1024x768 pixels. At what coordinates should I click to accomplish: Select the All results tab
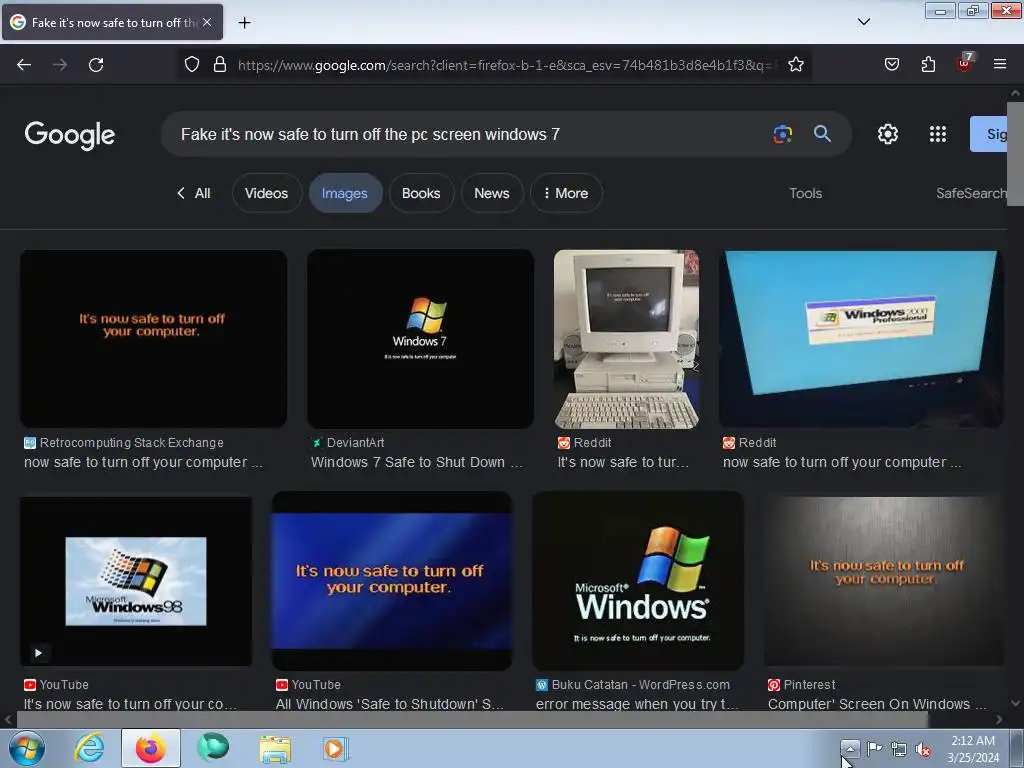tap(193, 193)
